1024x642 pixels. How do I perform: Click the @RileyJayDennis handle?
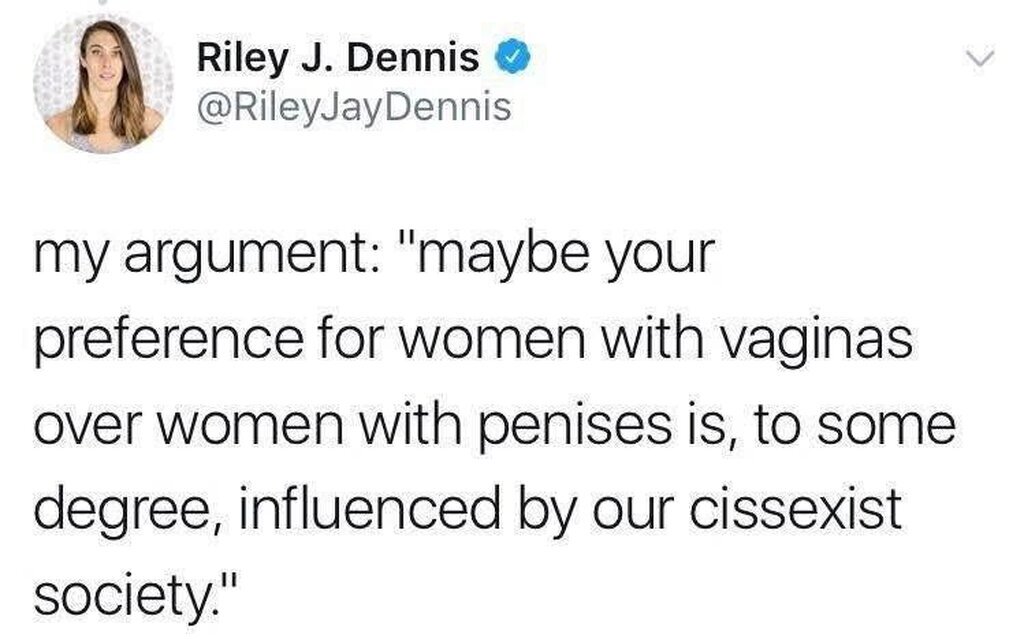[354, 106]
